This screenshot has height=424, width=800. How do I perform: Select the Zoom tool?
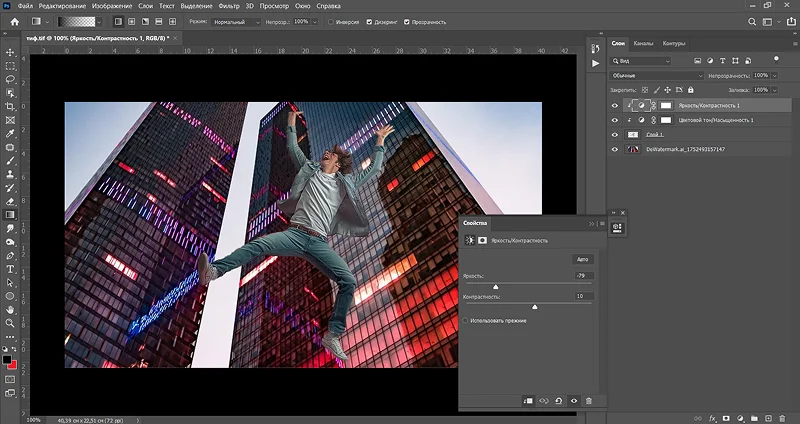[10, 323]
